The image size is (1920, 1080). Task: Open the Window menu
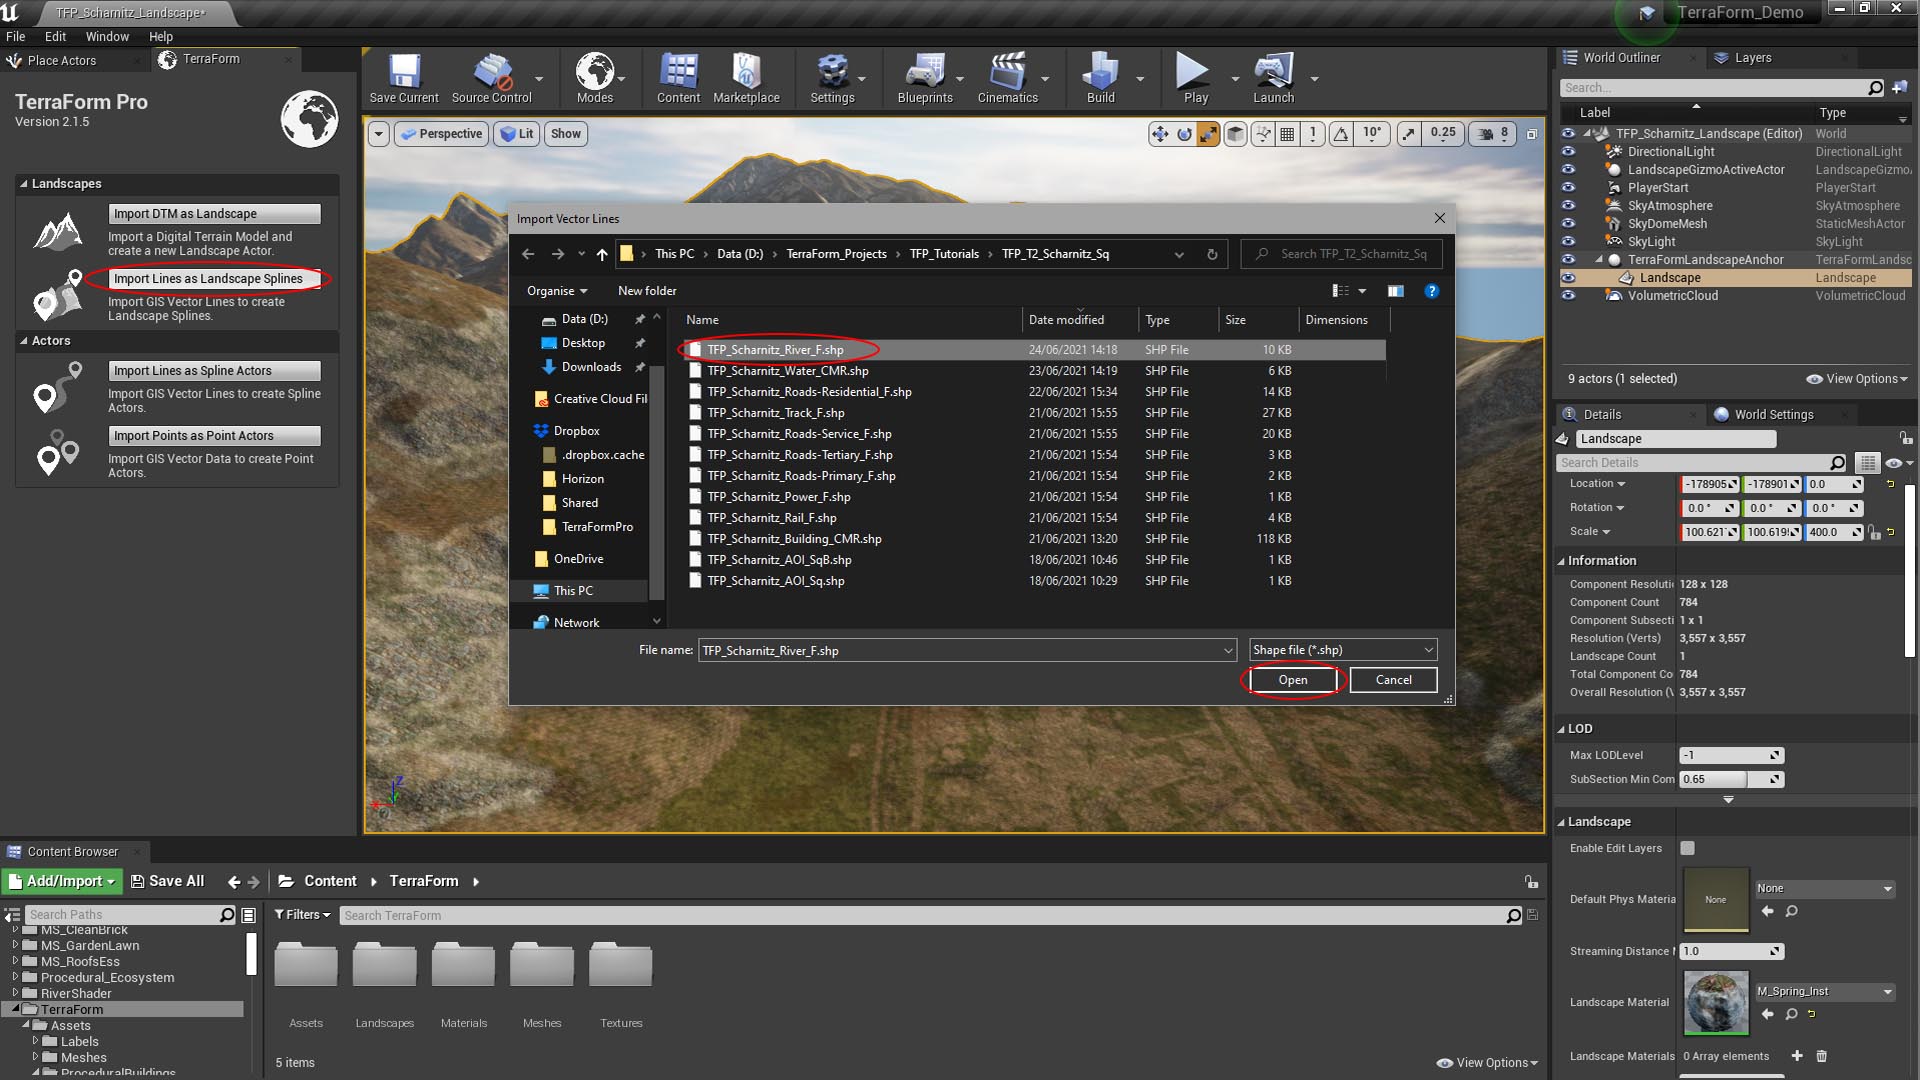pos(107,36)
